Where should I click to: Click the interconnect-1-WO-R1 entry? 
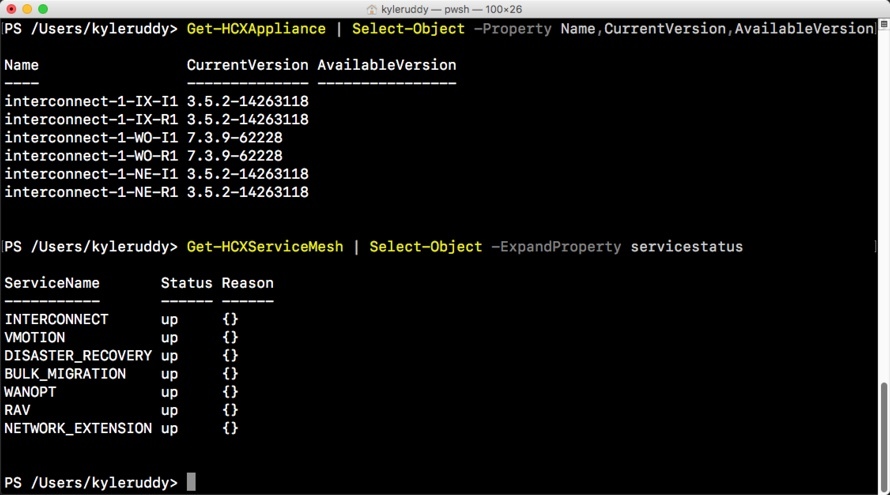pyautogui.click(x=91, y=156)
